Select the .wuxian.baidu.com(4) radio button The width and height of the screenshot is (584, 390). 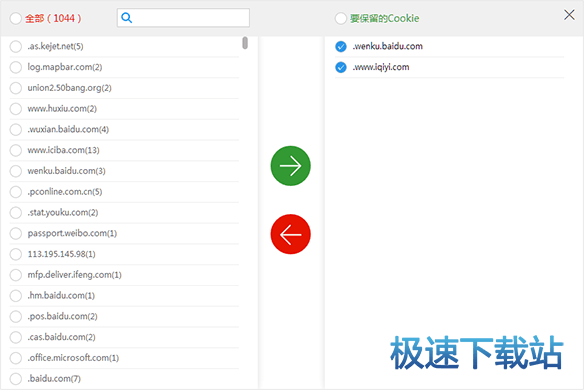[x=16, y=129]
